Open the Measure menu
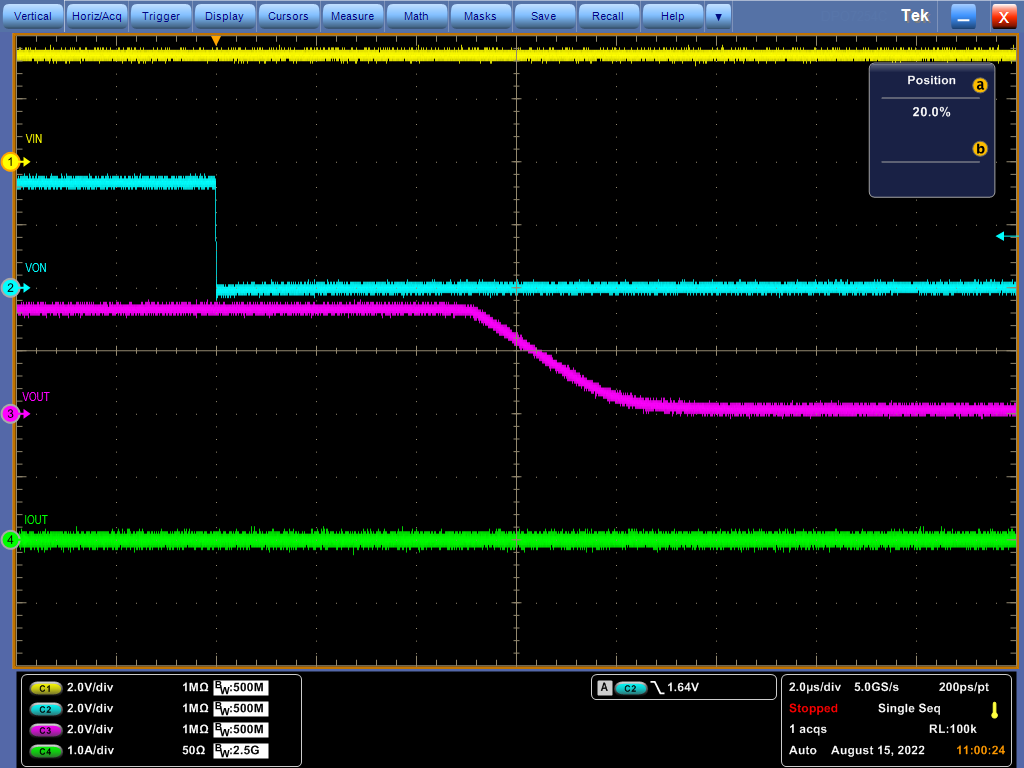The width and height of the screenshot is (1024, 768). [x=352, y=16]
